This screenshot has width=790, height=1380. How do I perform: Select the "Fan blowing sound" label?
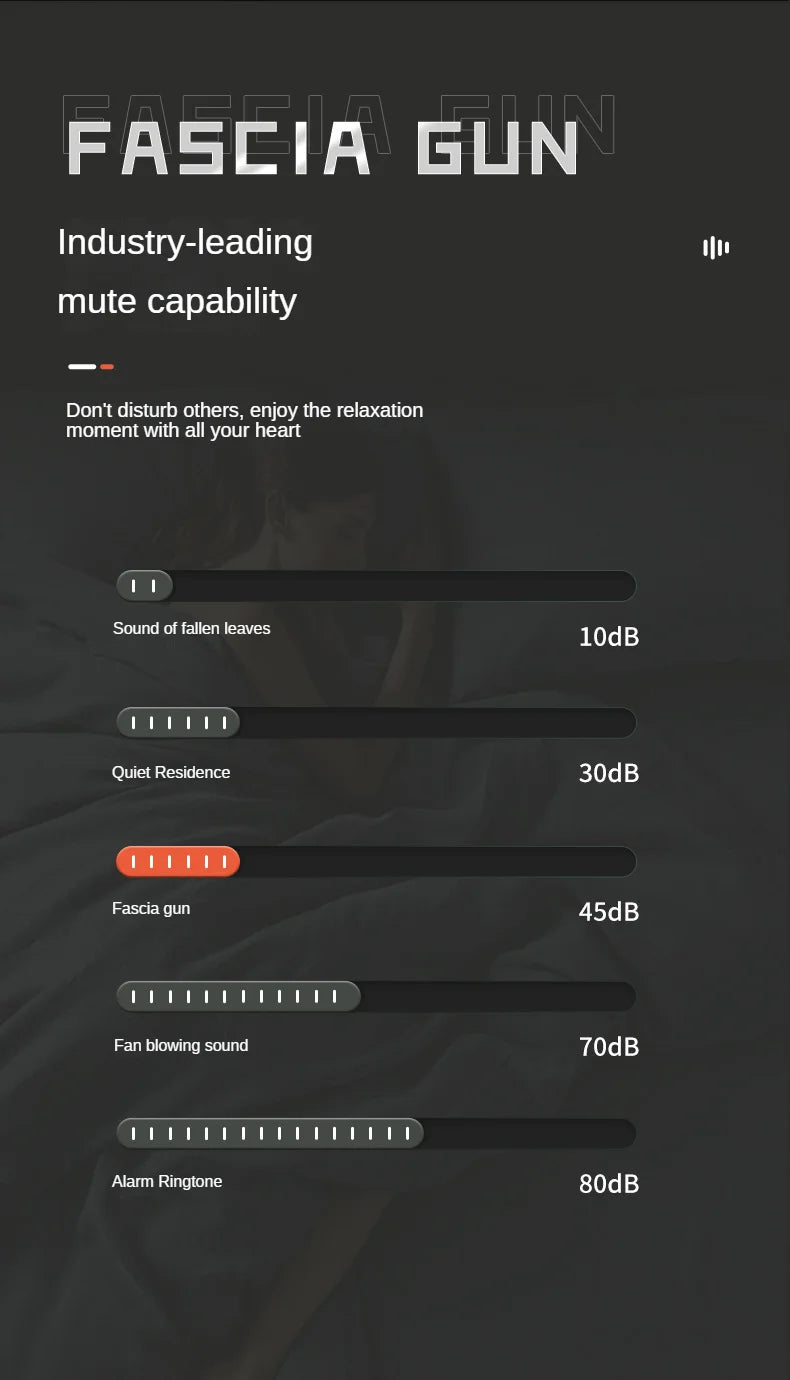pyautogui.click(x=181, y=1046)
